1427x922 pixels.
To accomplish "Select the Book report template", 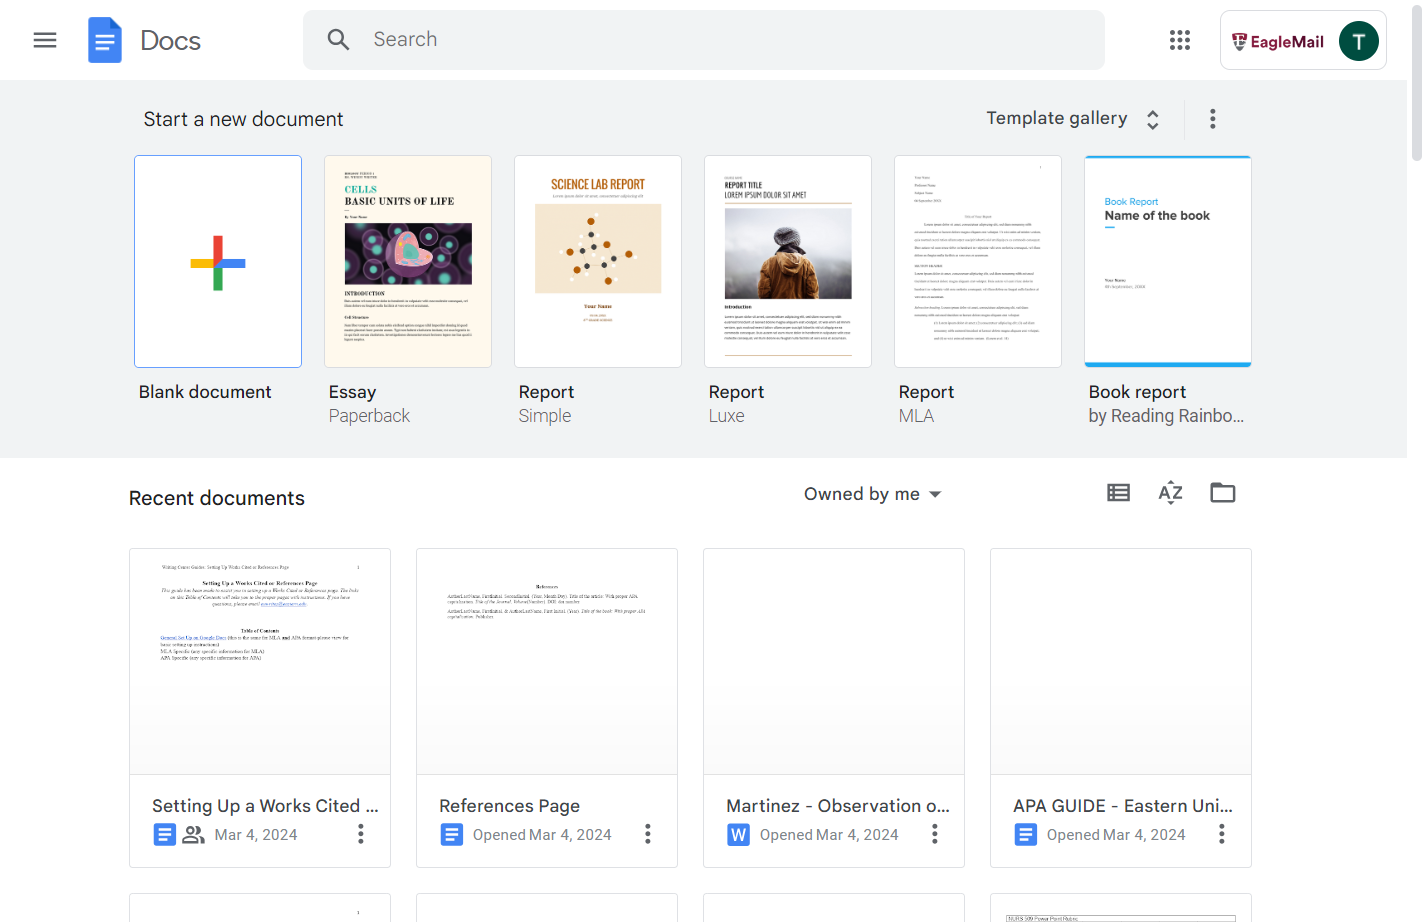I will (x=1168, y=262).
